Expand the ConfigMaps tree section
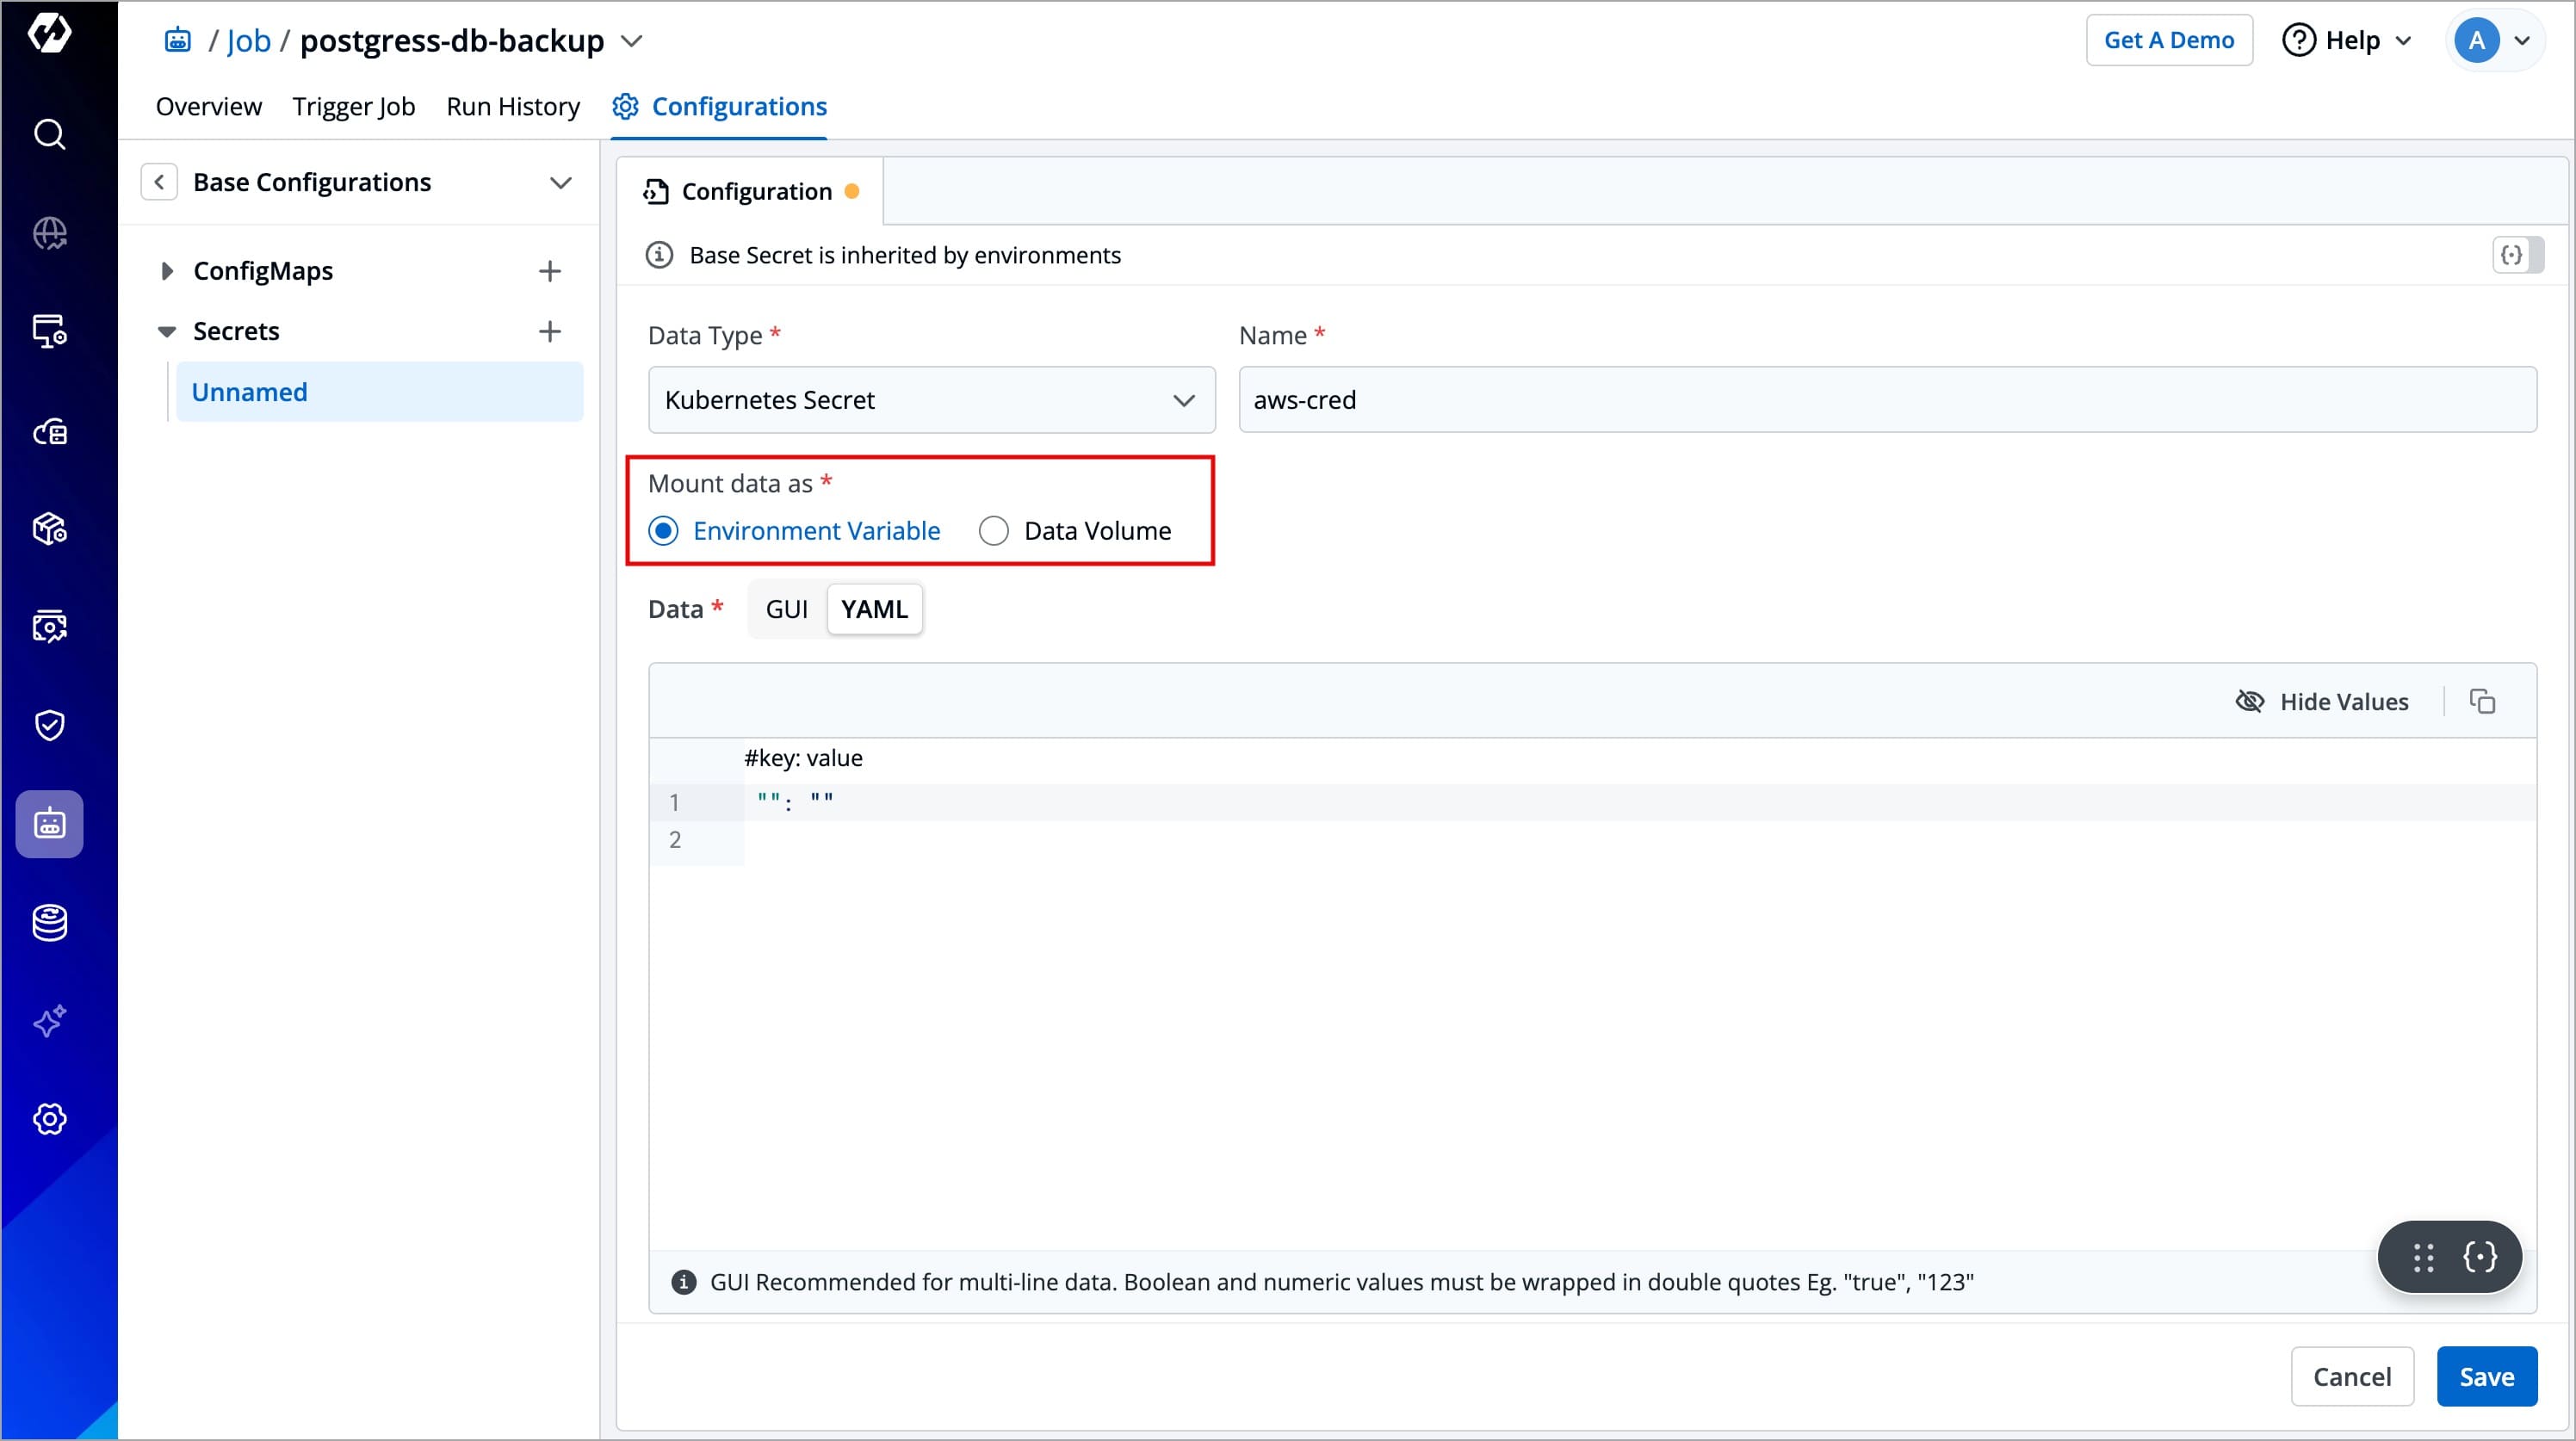The height and width of the screenshot is (1441, 2576). click(167, 271)
